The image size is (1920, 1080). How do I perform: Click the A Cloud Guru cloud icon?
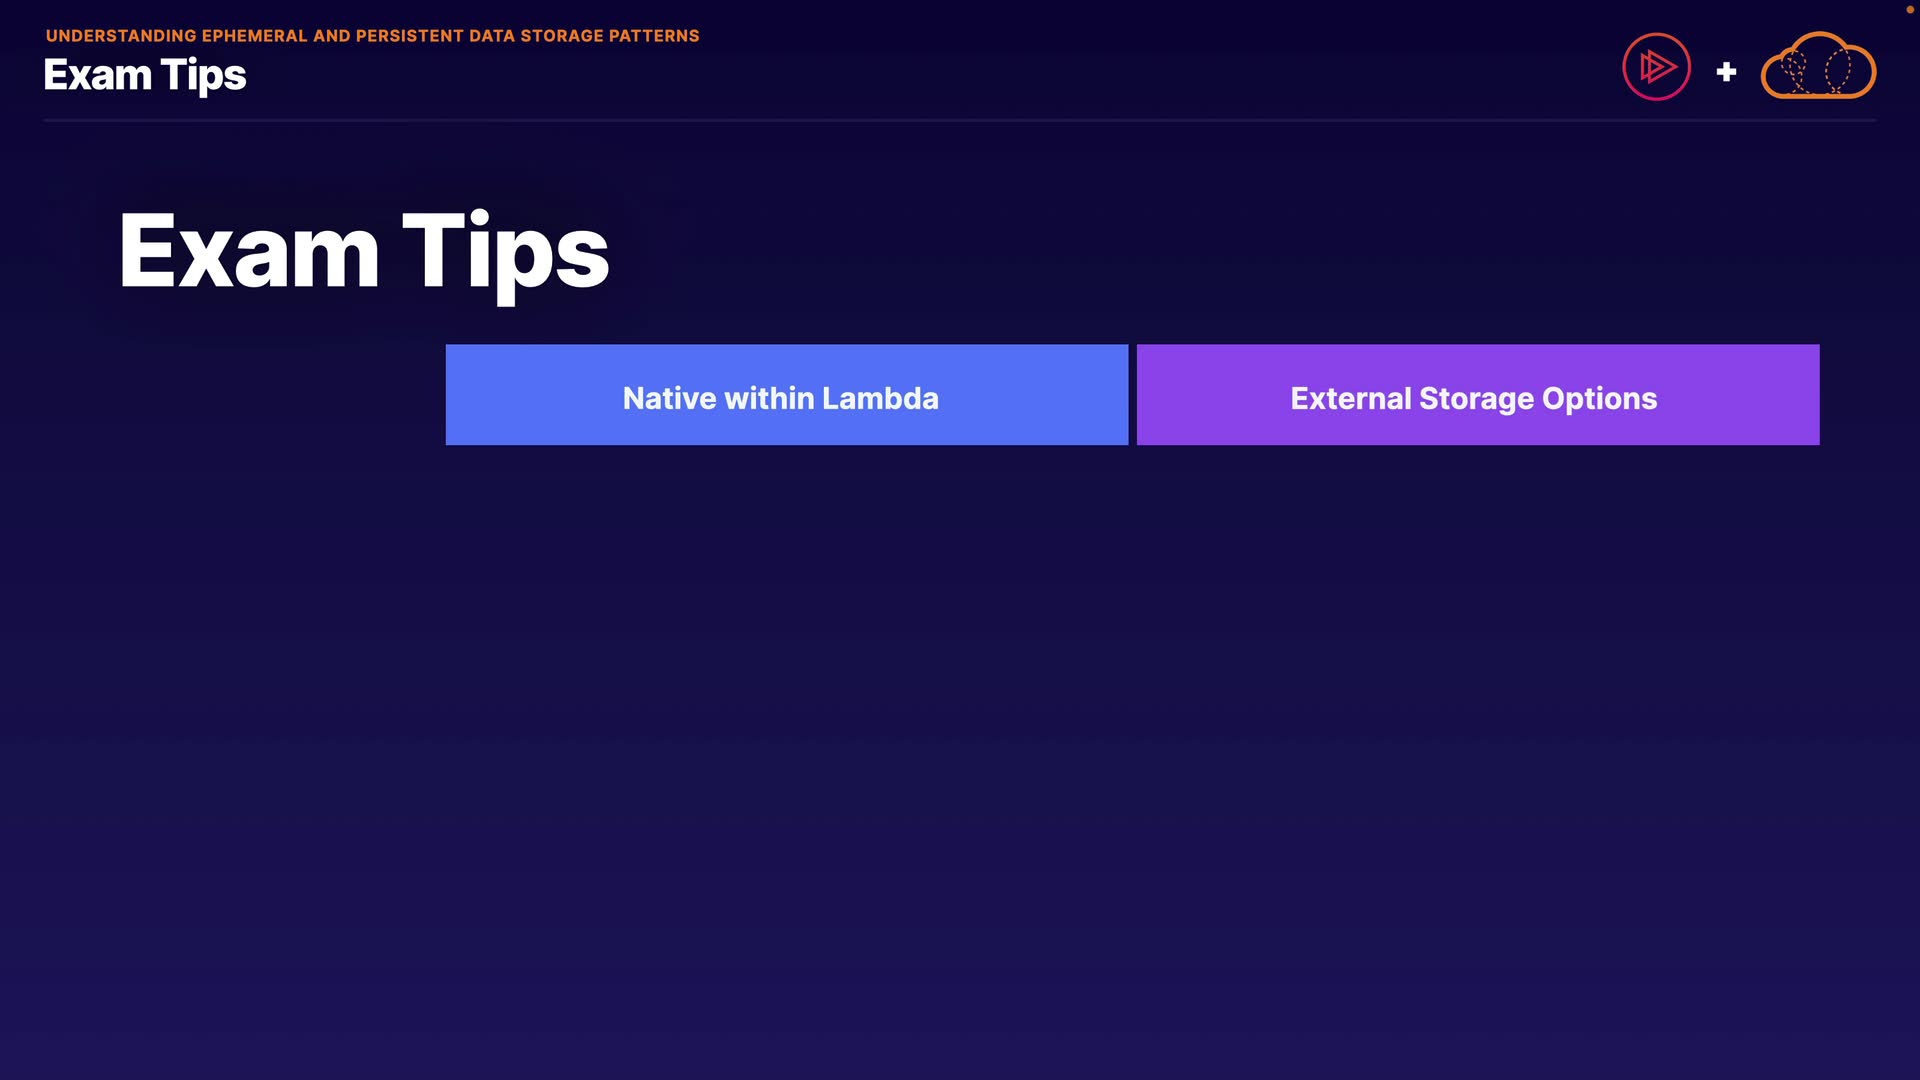(x=1818, y=67)
